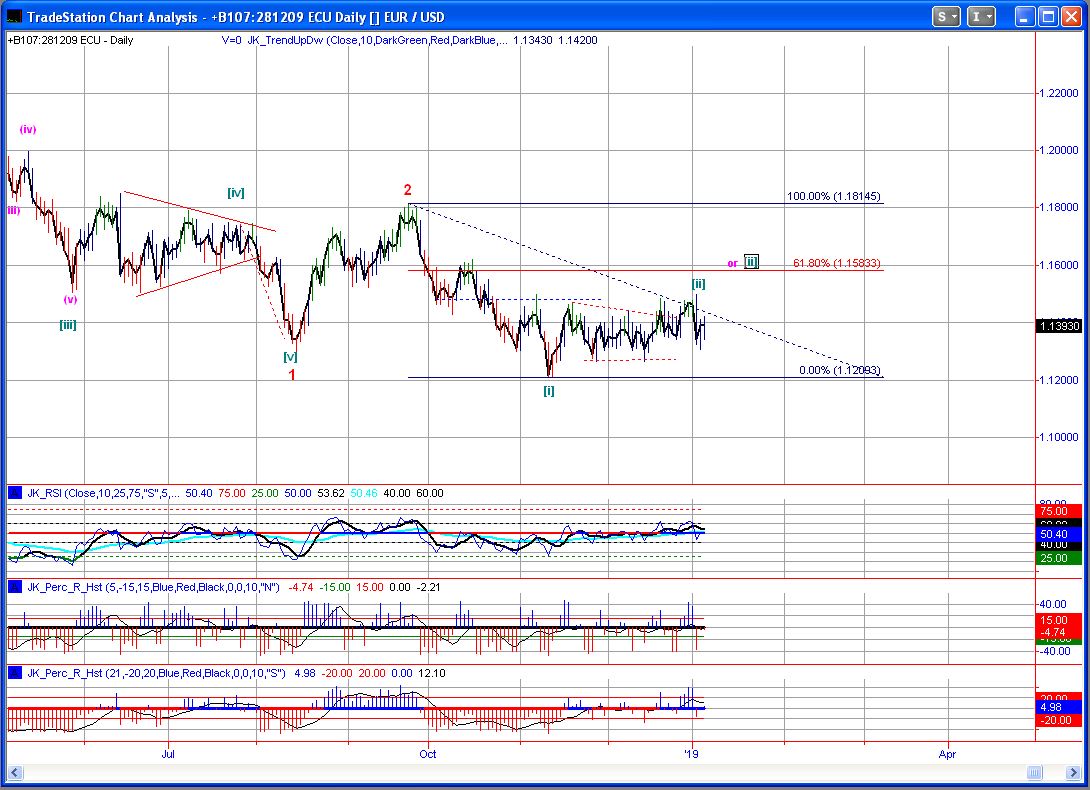Click the RSI axis tag 50.40
This screenshot has height=790, width=1090.
pos(1059,534)
